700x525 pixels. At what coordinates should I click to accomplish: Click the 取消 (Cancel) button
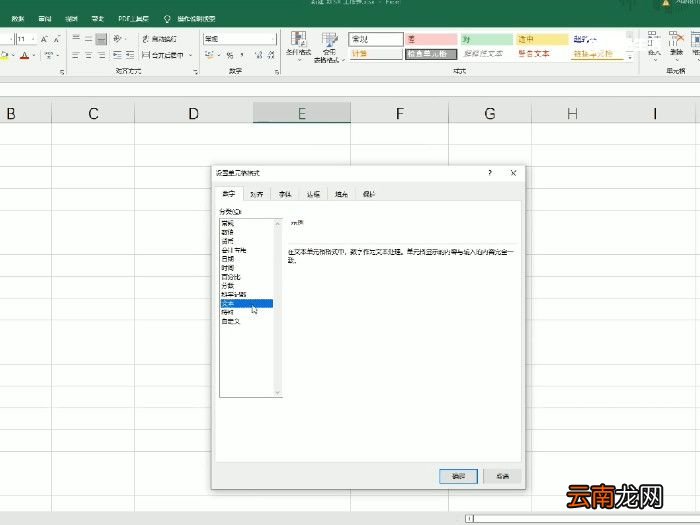point(502,476)
